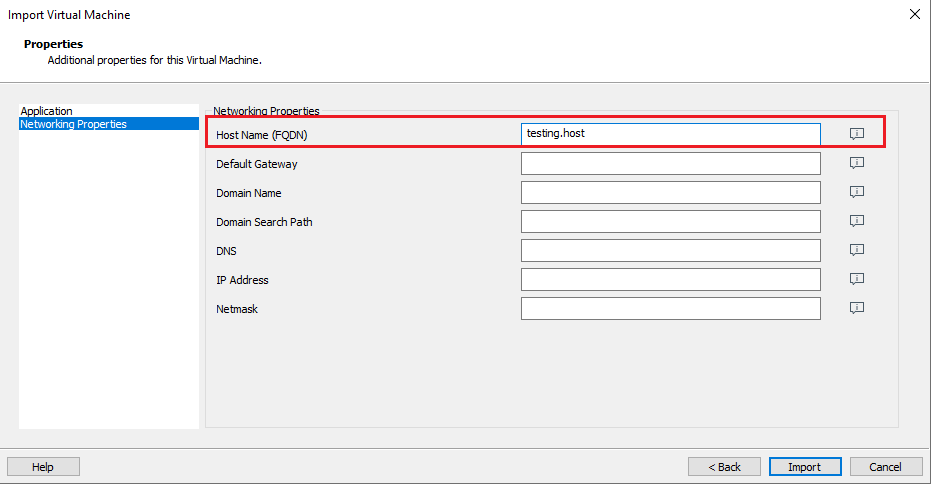Click the Help button
The width and height of the screenshot is (933, 485).
(43, 467)
